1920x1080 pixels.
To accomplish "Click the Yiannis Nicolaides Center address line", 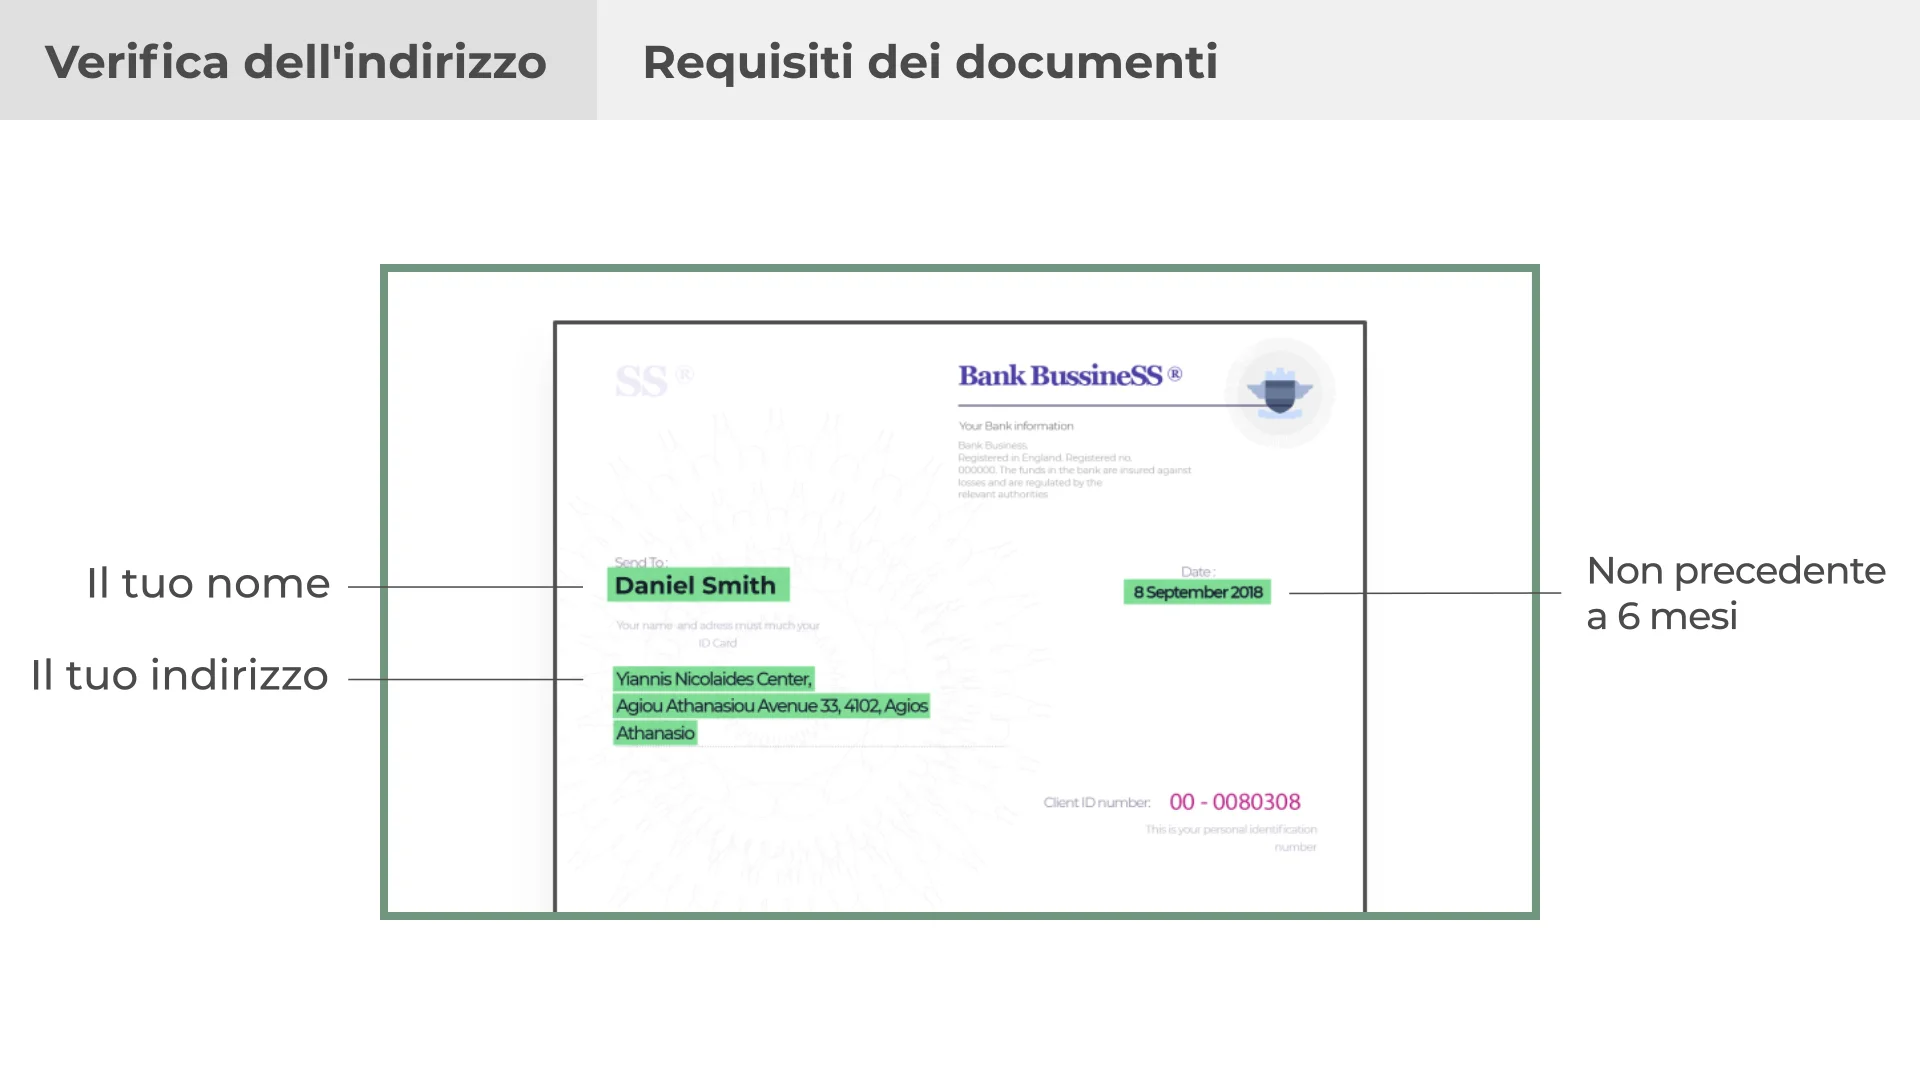I will click(713, 679).
